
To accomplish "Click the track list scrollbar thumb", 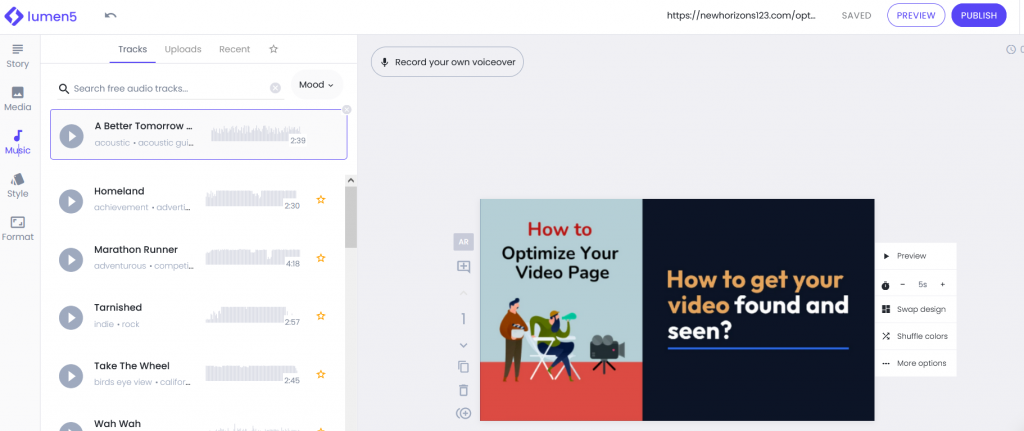I will click(x=351, y=217).
